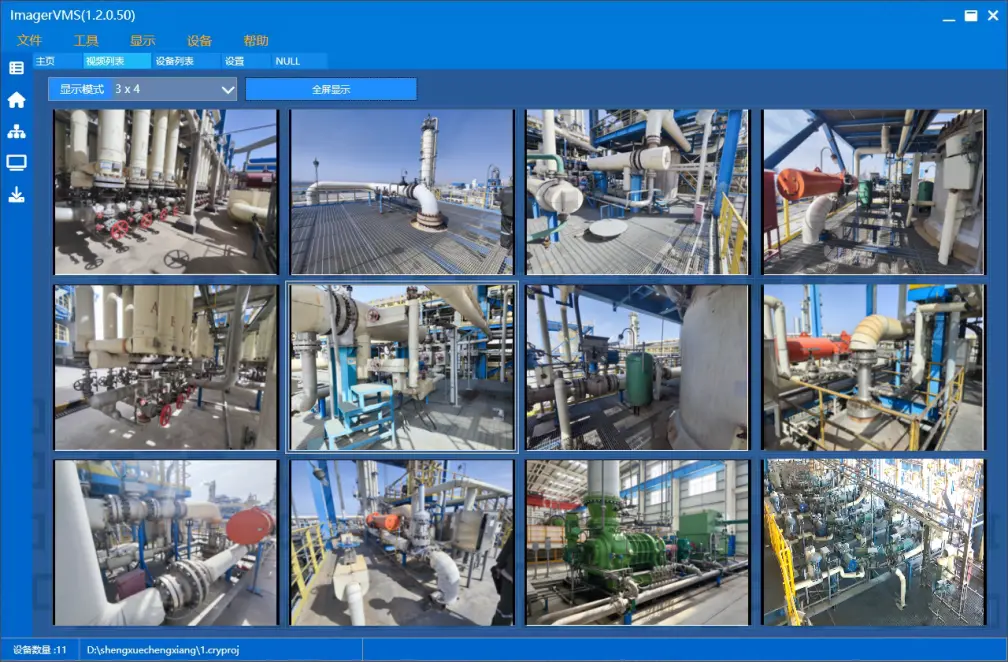Click the download icon in sidebar
The height and width of the screenshot is (662, 1008).
pyautogui.click(x=16, y=195)
